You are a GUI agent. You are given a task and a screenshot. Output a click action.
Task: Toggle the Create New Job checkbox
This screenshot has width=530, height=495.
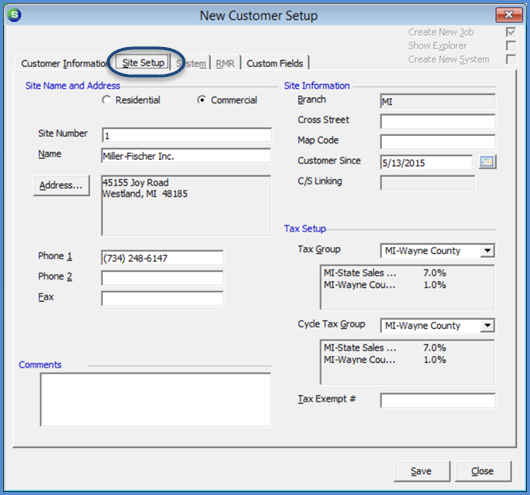pyautogui.click(x=510, y=32)
